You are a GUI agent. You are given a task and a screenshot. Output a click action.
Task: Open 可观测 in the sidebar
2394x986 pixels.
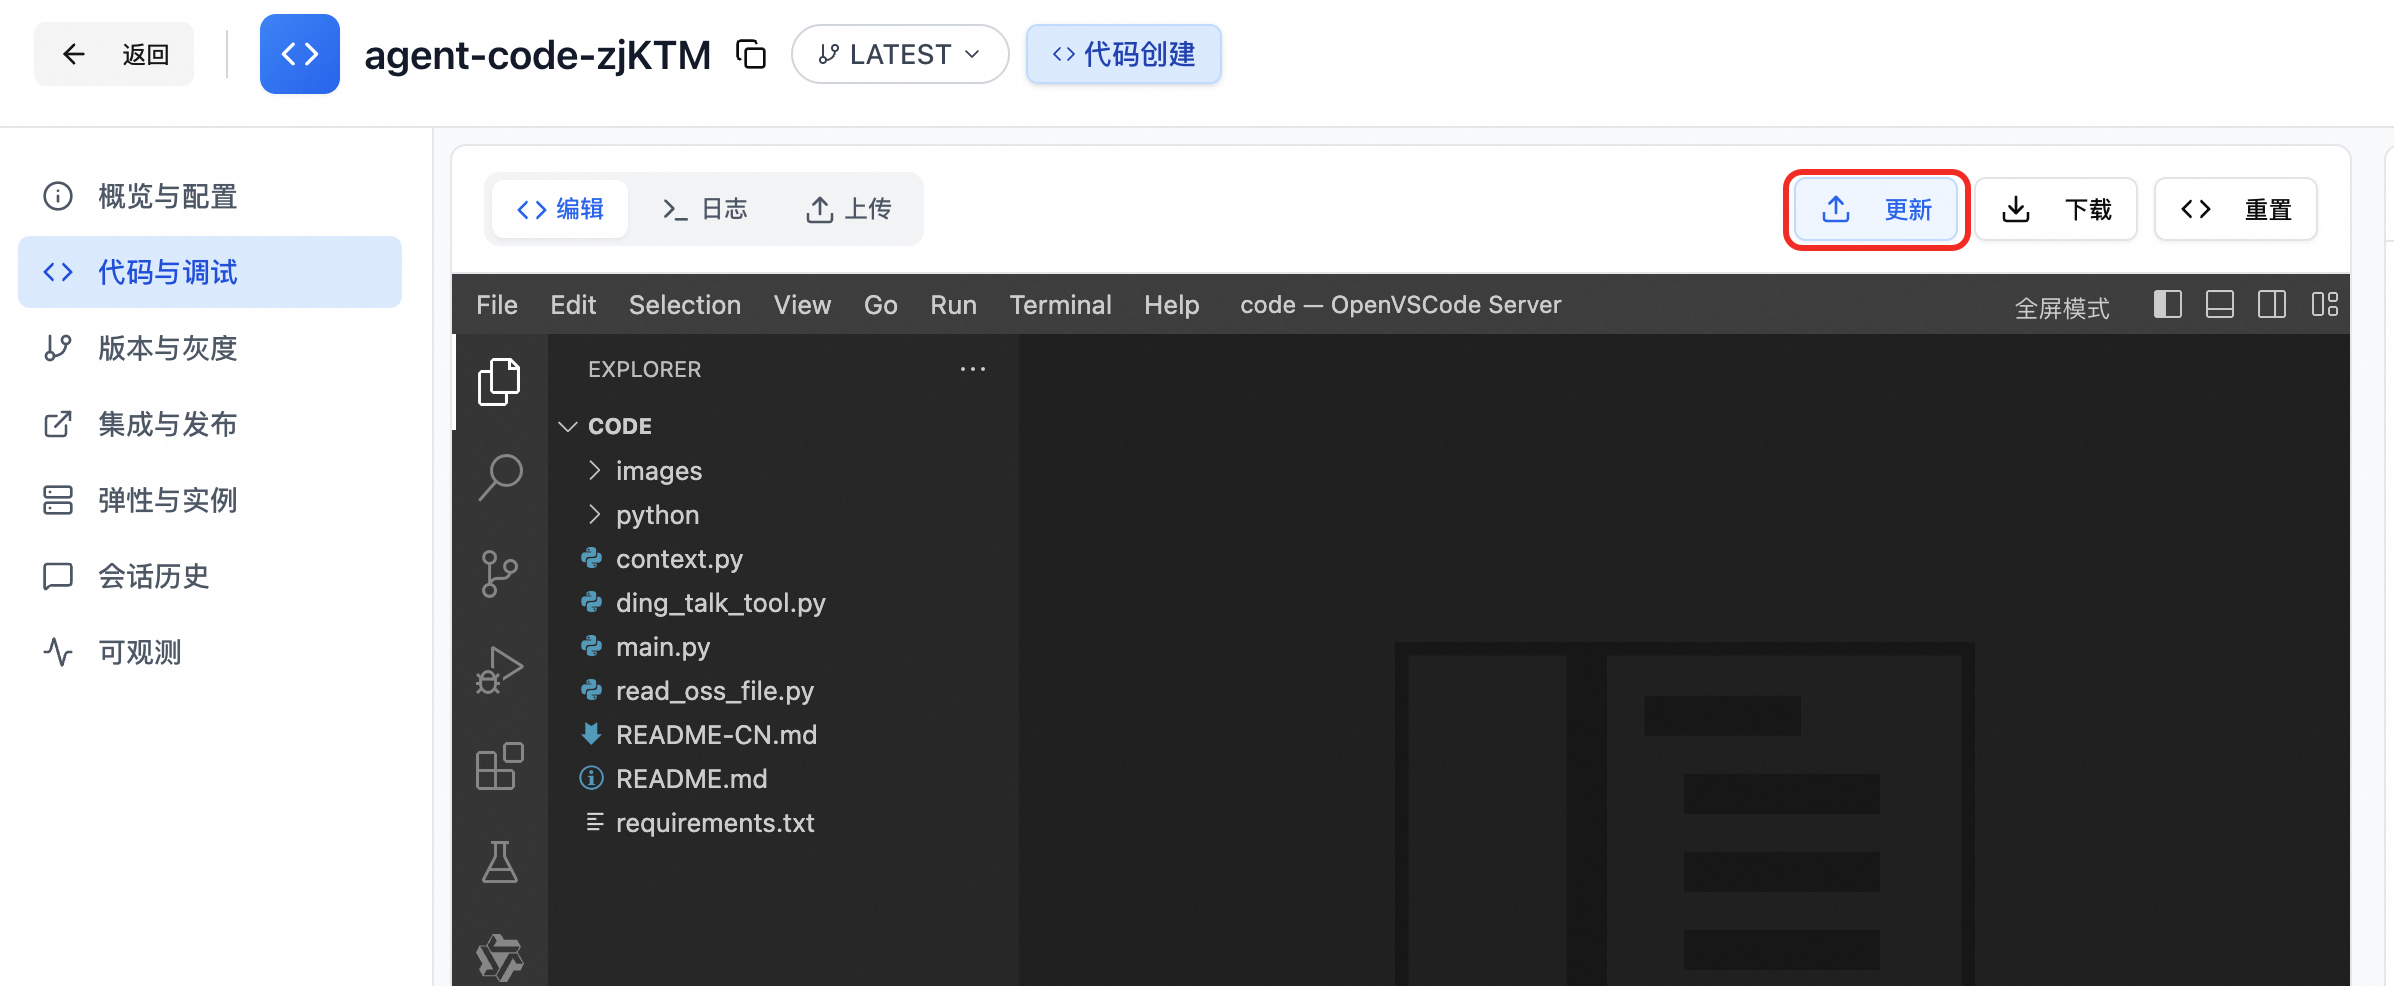pyautogui.click(x=210, y=652)
